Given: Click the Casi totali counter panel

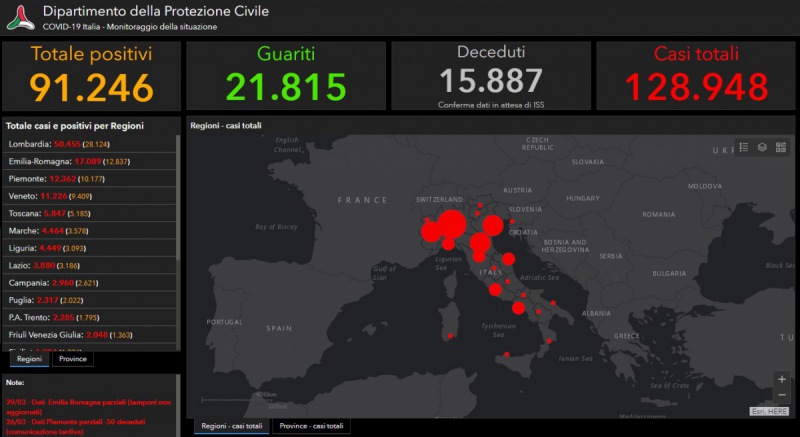Looking at the screenshot, I should [697, 75].
